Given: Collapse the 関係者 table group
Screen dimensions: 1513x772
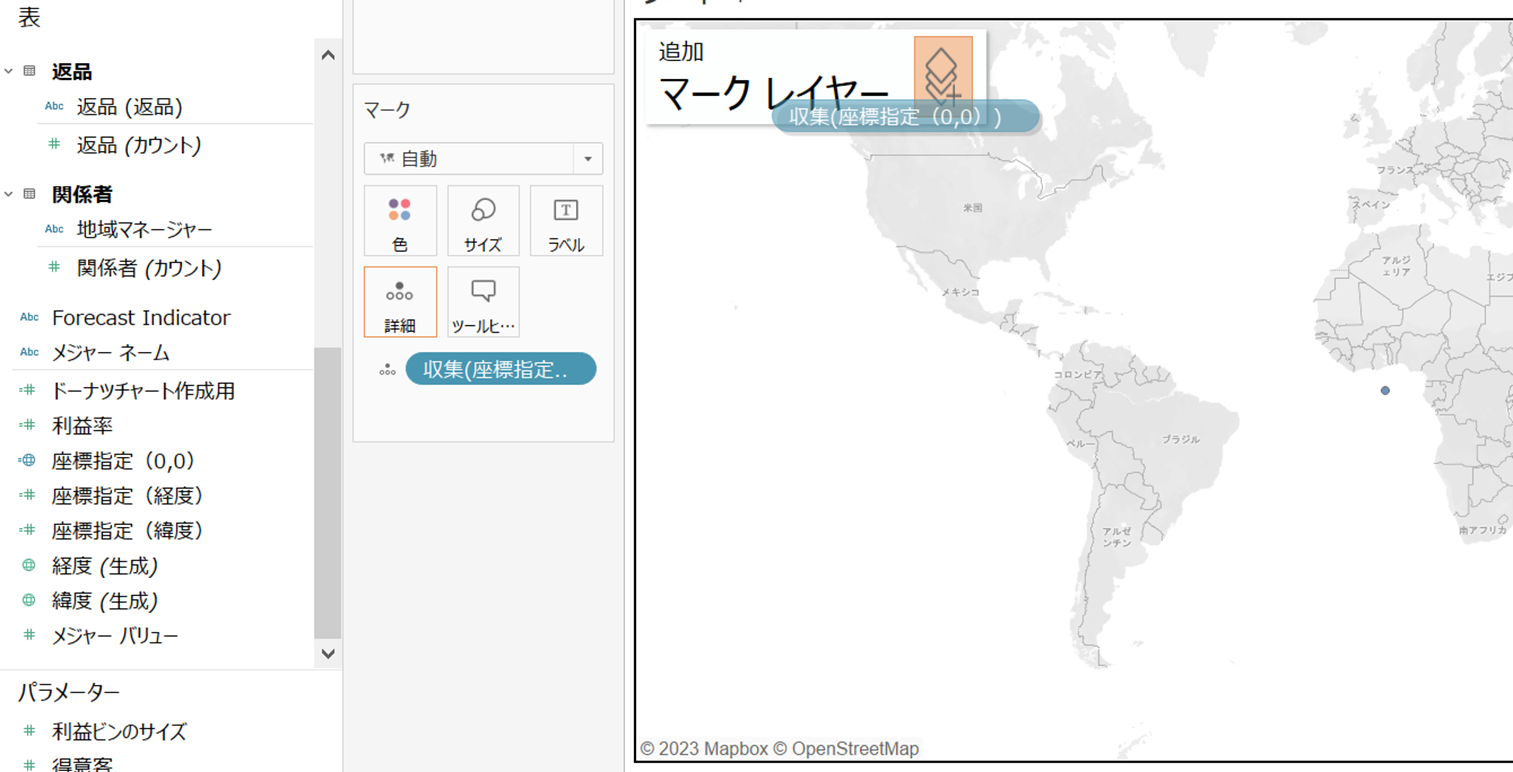Looking at the screenshot, I should pyautogui.click(x=8, y=194).
